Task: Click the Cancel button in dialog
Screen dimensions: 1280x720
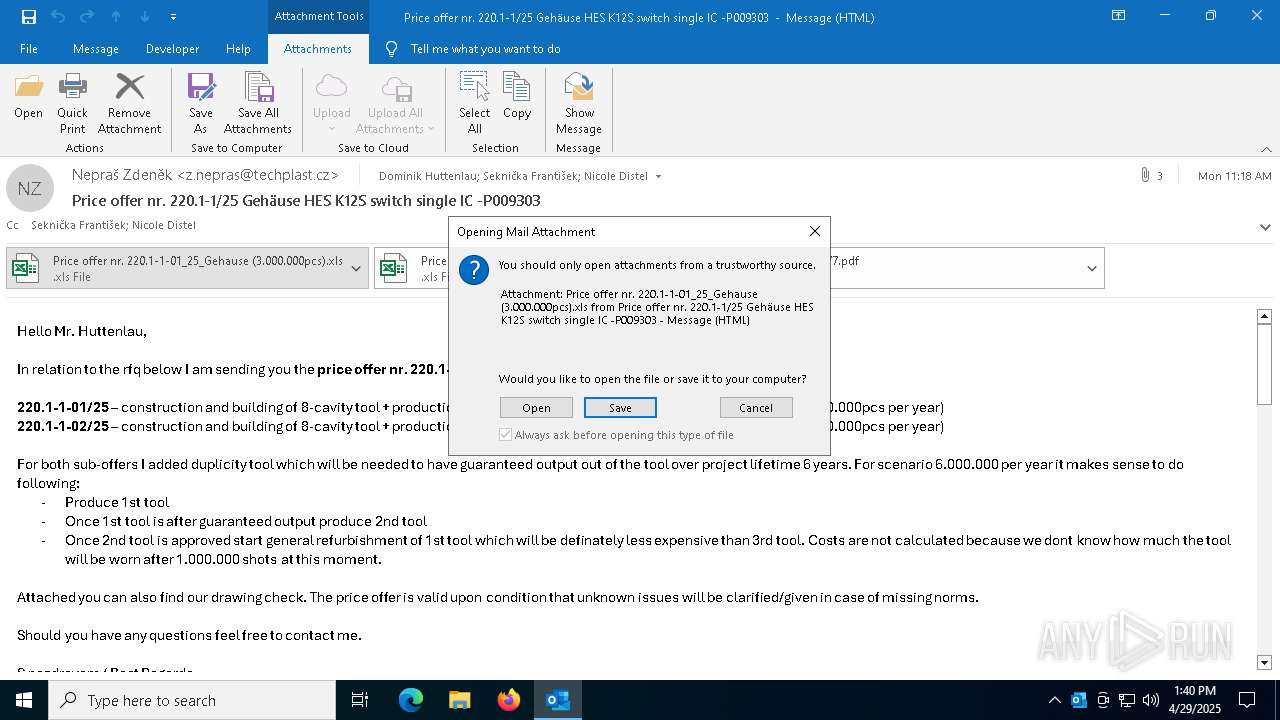Action: (x=756, y=407)
